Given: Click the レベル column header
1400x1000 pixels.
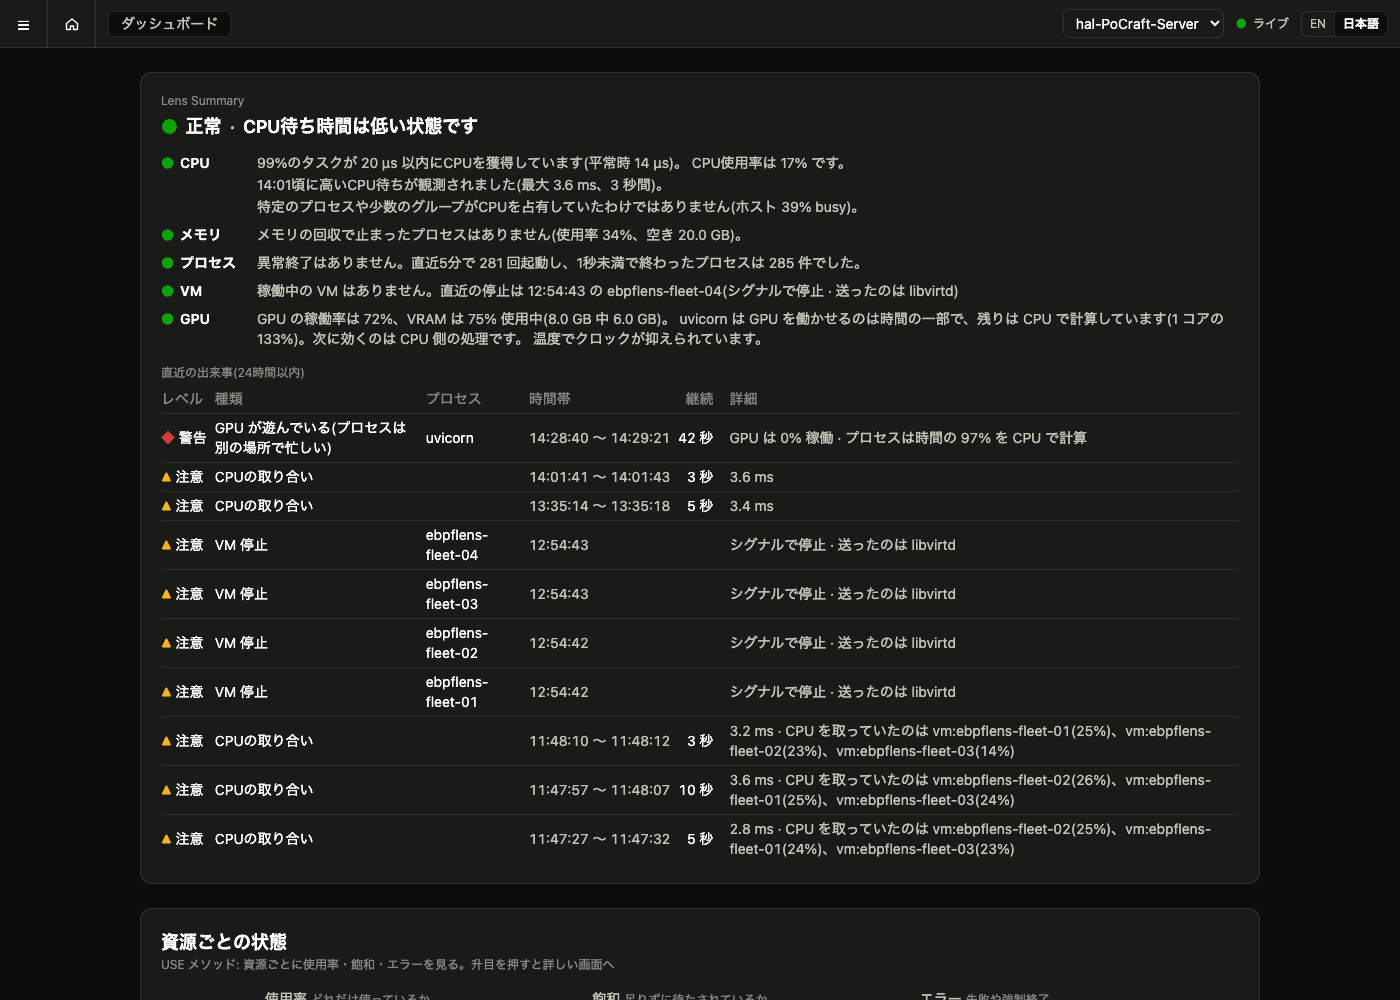Looking at the screenshot, I should [182, 399].
